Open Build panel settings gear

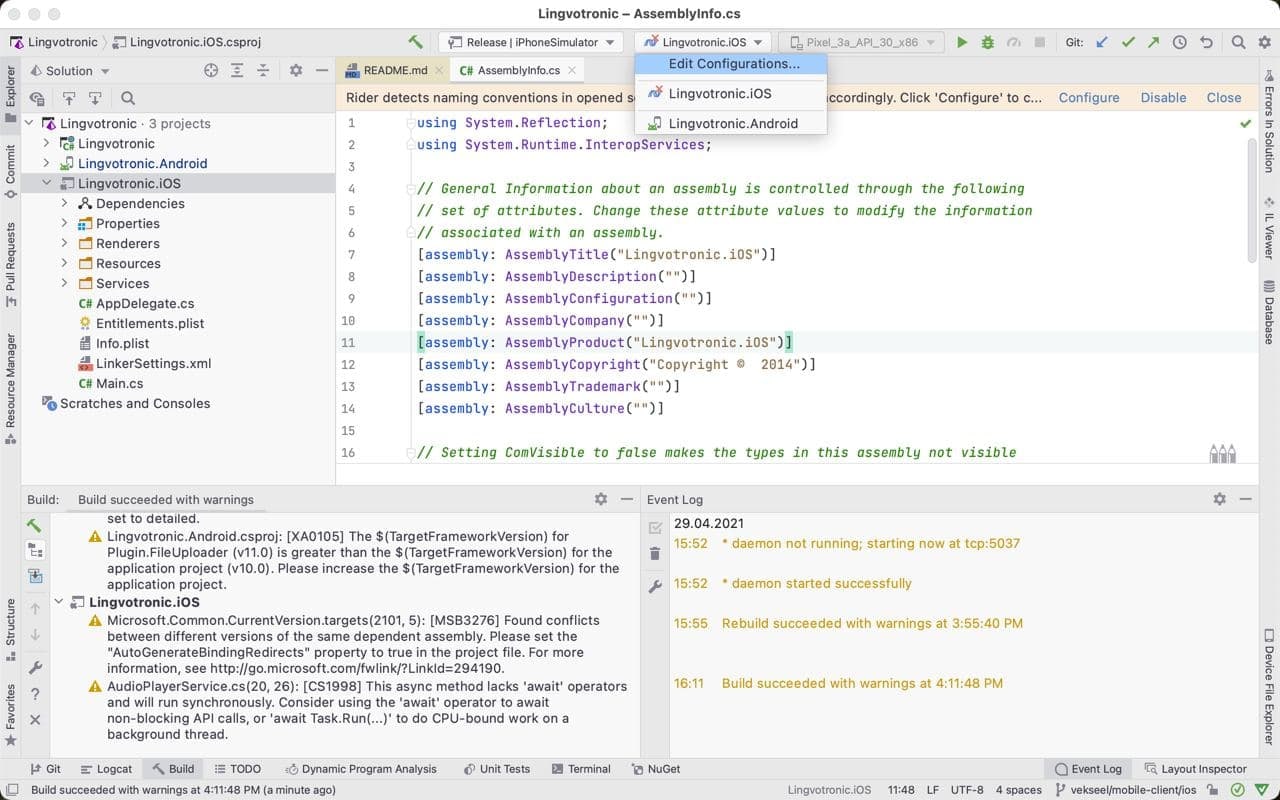pyautogui.click(x=600, y=498)
